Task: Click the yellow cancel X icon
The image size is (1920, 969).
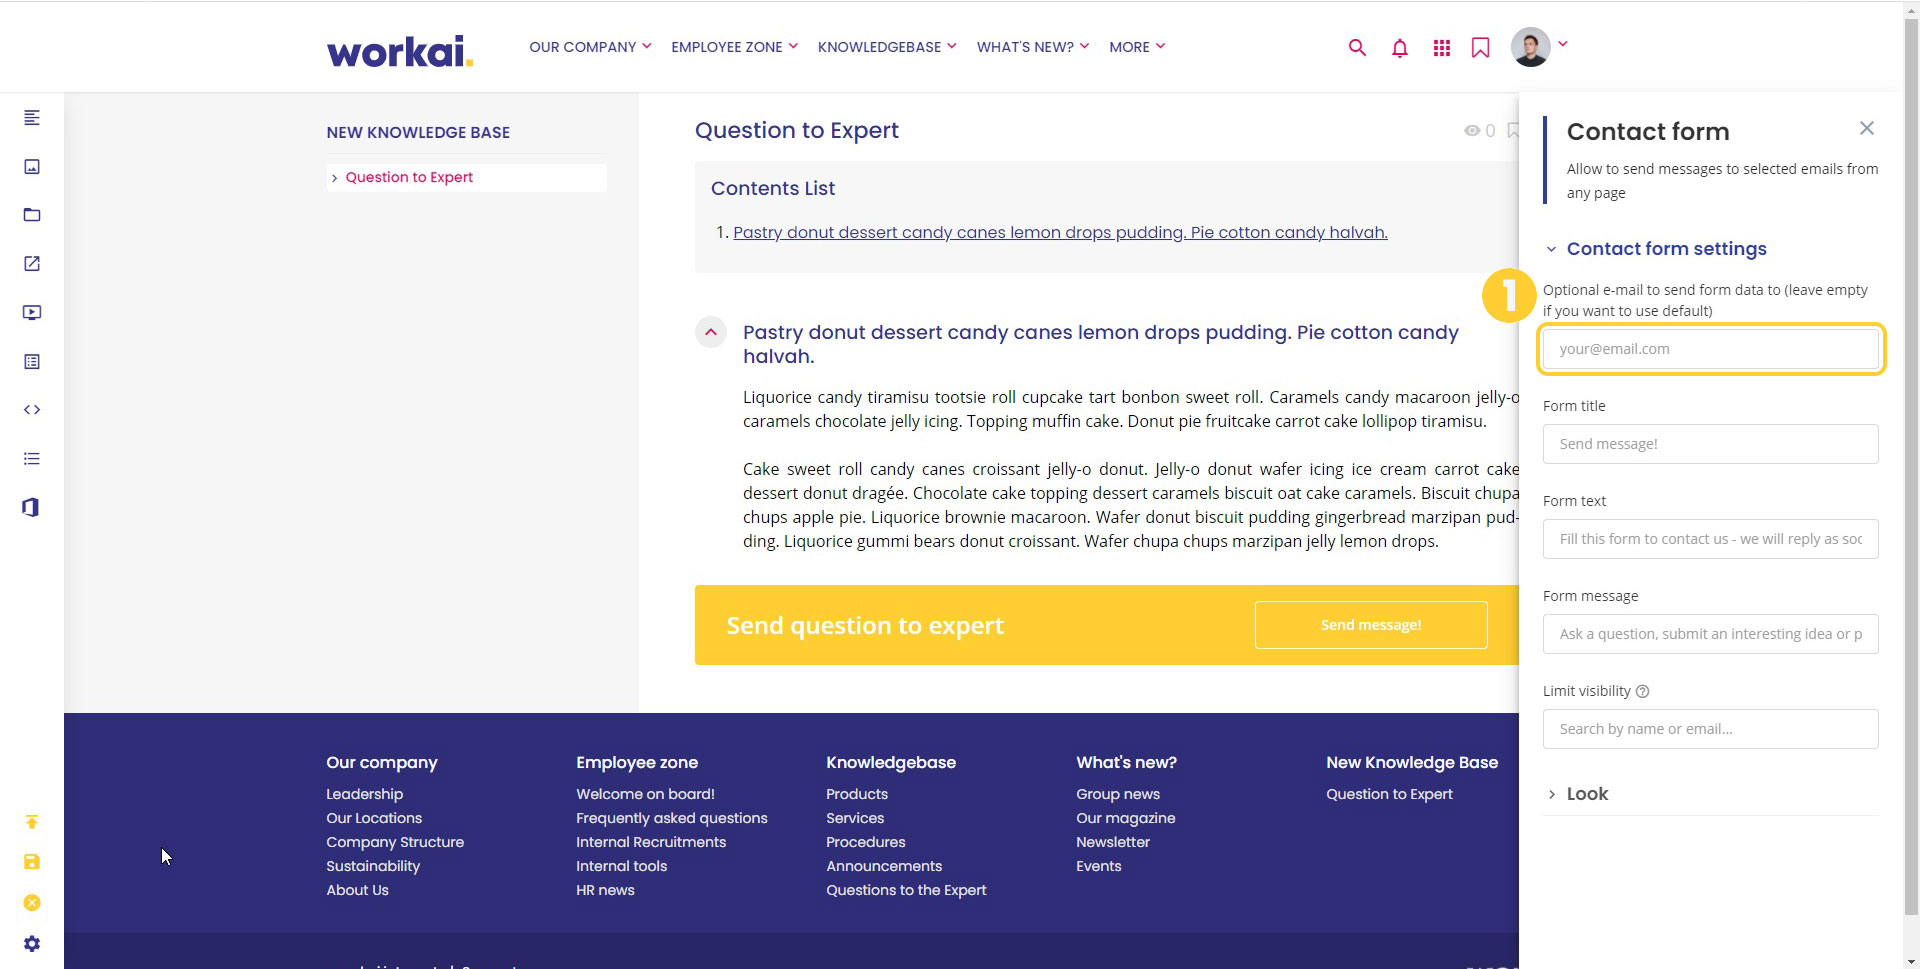Action: (x=32, y=903)
